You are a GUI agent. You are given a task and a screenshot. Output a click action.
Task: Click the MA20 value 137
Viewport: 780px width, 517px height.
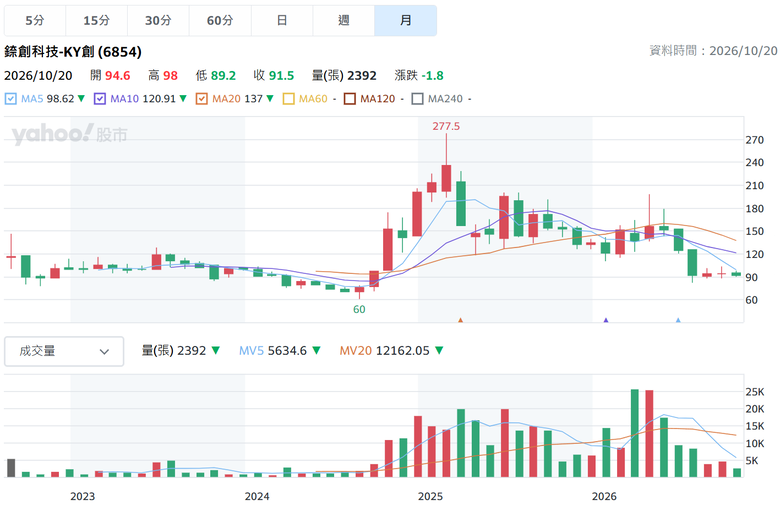tap(254, 99)
